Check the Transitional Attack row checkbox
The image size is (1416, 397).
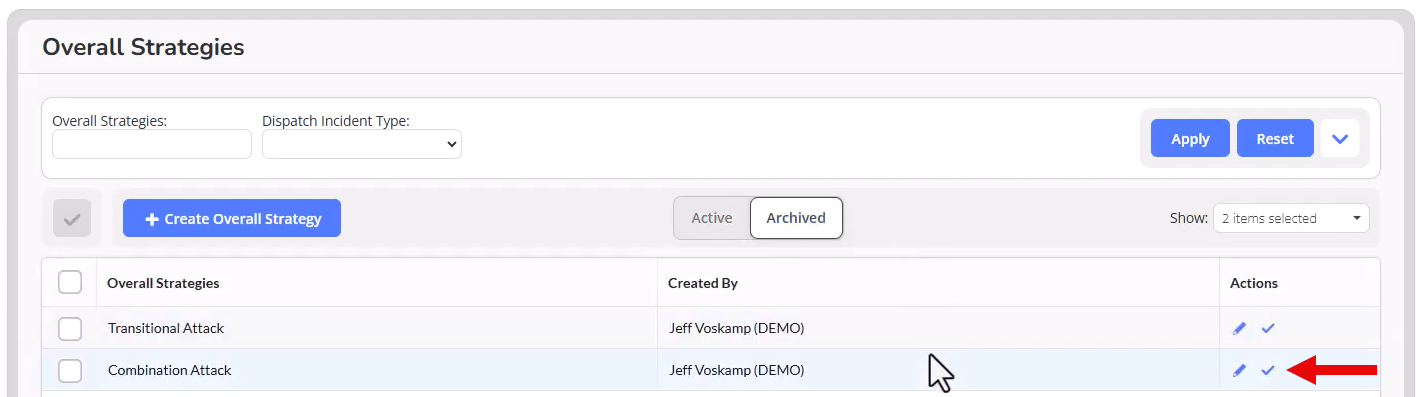[70, 328]
